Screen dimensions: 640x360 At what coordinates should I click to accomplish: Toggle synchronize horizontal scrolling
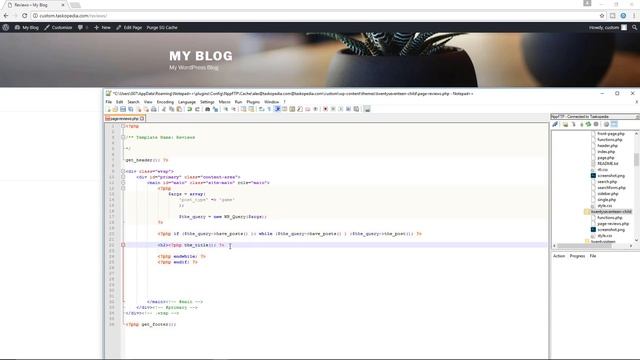[x=251, y=109]
